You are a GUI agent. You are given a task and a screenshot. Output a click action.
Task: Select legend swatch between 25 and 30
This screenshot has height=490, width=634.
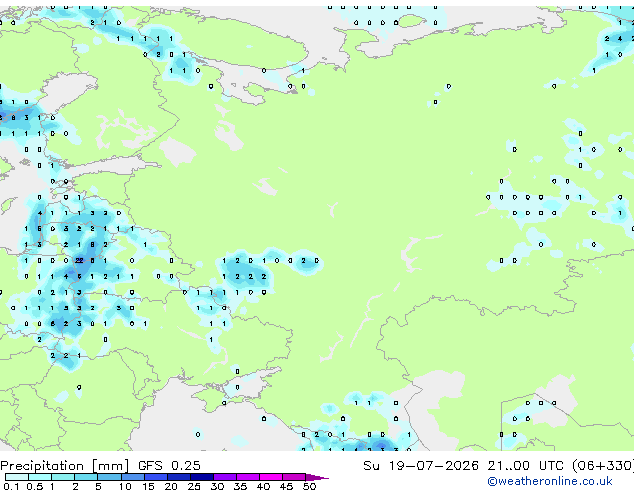tap(202, 477)
